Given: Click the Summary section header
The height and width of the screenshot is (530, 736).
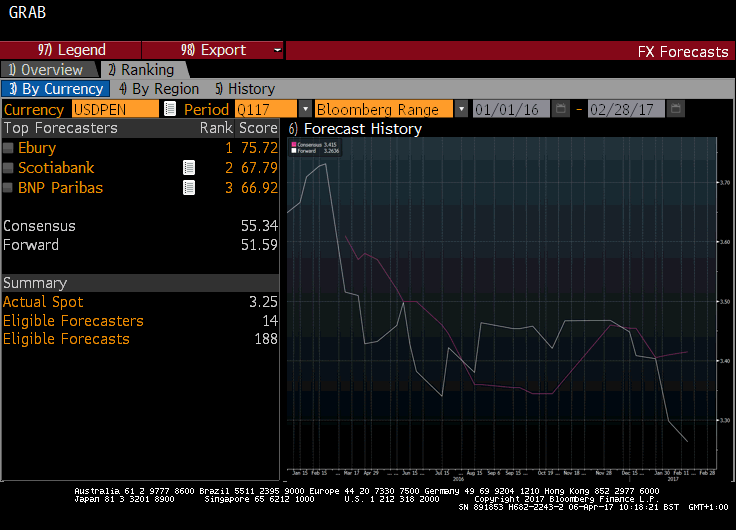Looking at the screenshot, I should (x=140, y=283).
